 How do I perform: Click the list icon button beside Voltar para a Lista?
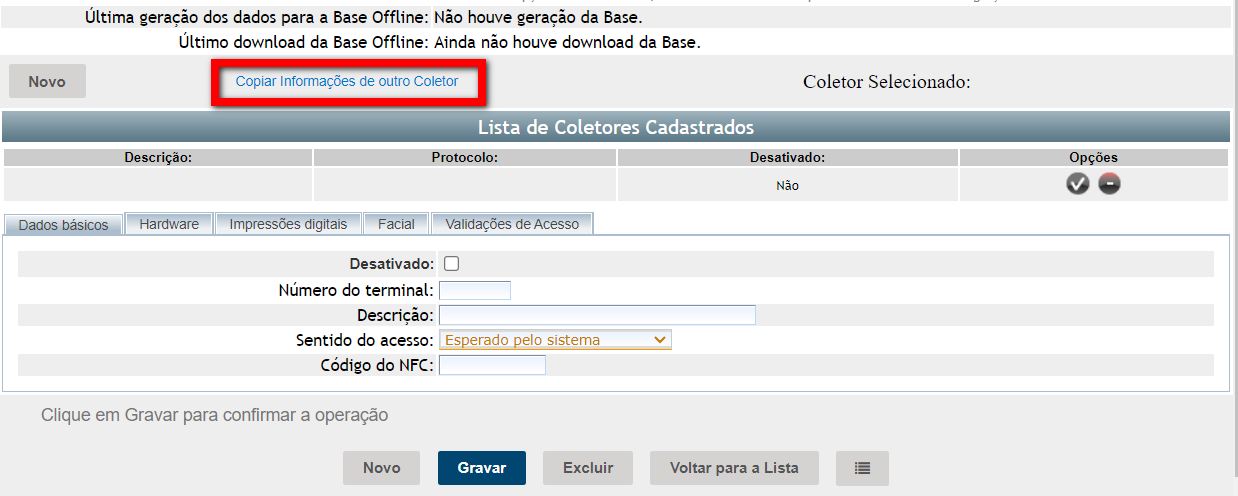862,468
